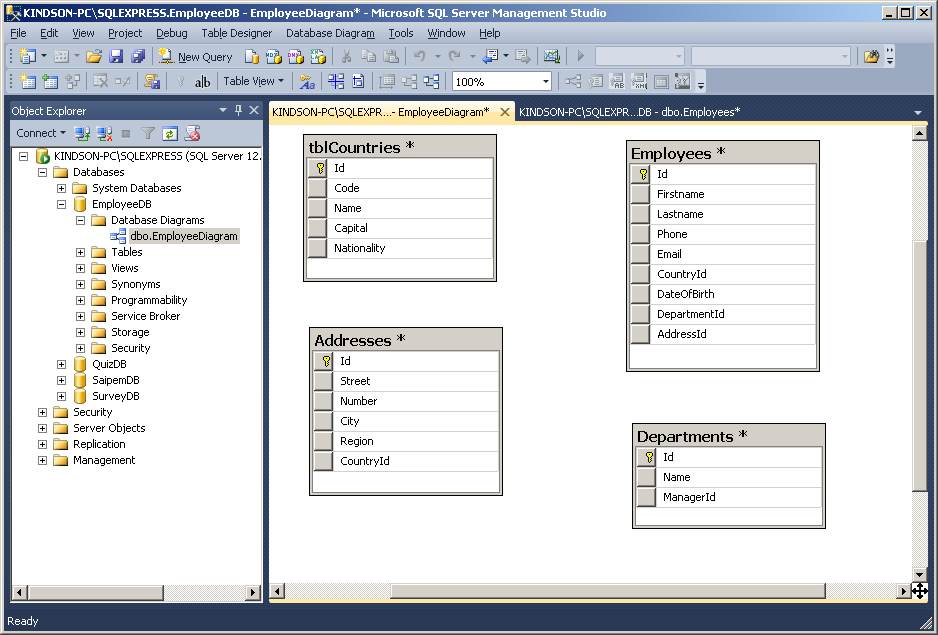Viewport: 938px width, 635px height.
Task: Click the Activity Monitor icon
Action: 552,56
